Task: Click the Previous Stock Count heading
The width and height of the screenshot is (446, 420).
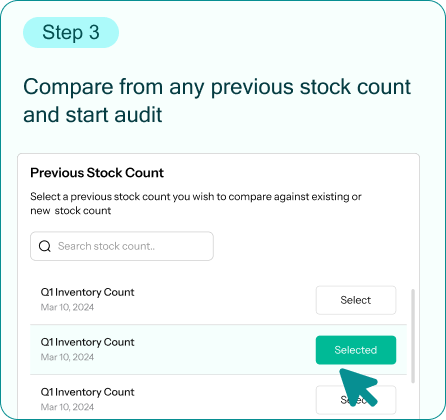Action: 97,173
